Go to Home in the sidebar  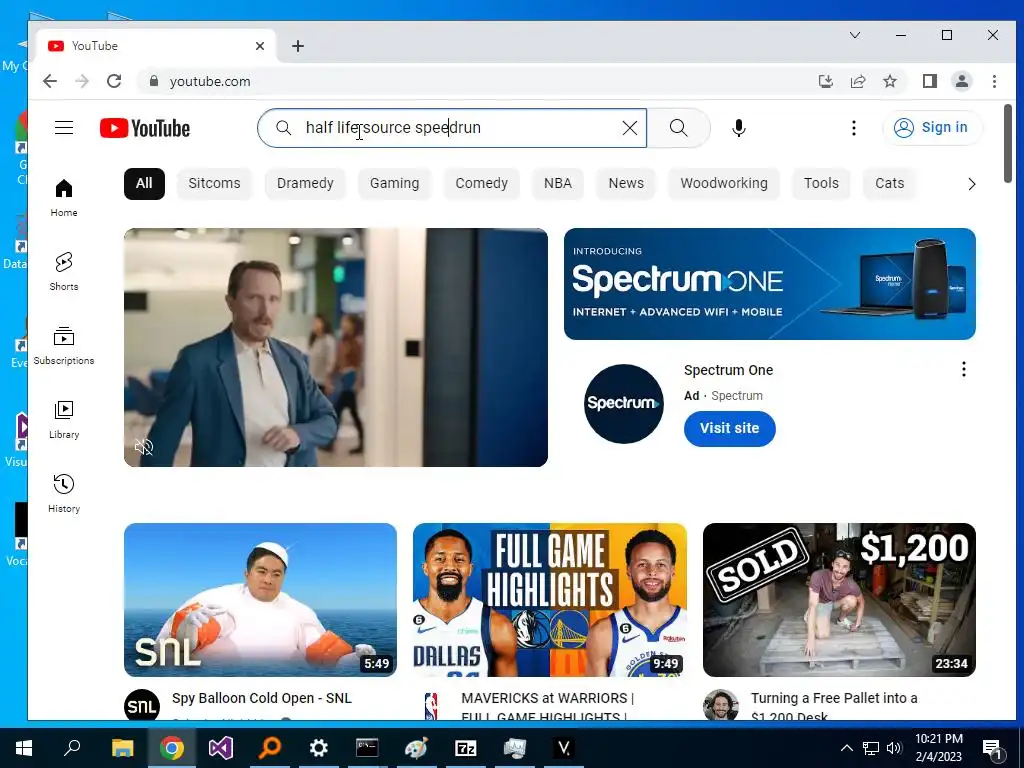[x=64, y=198]
